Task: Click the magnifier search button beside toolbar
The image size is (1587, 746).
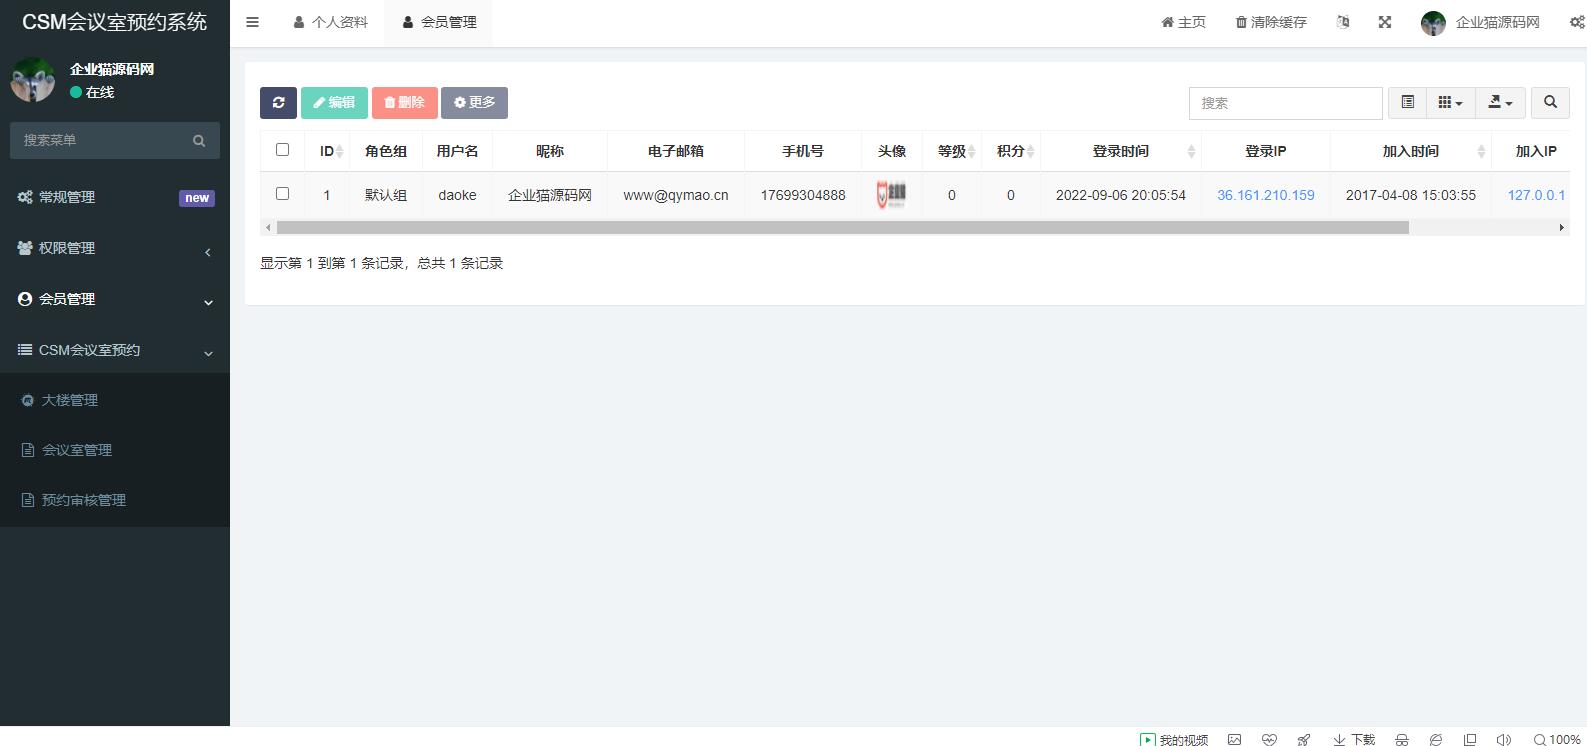Action: coord(1550,102)
